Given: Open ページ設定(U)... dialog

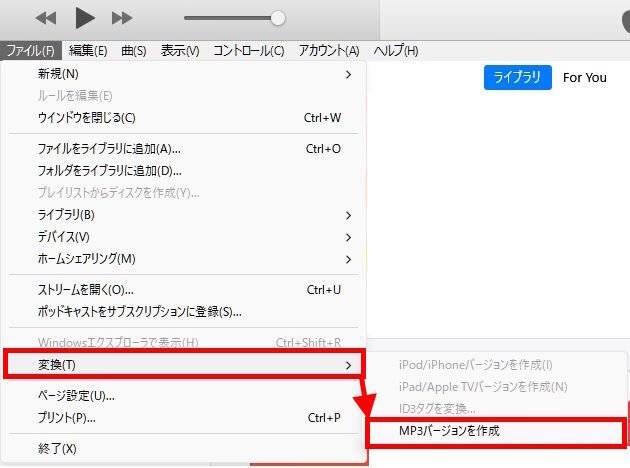Looking at the screenshot, I should [184, 396].
